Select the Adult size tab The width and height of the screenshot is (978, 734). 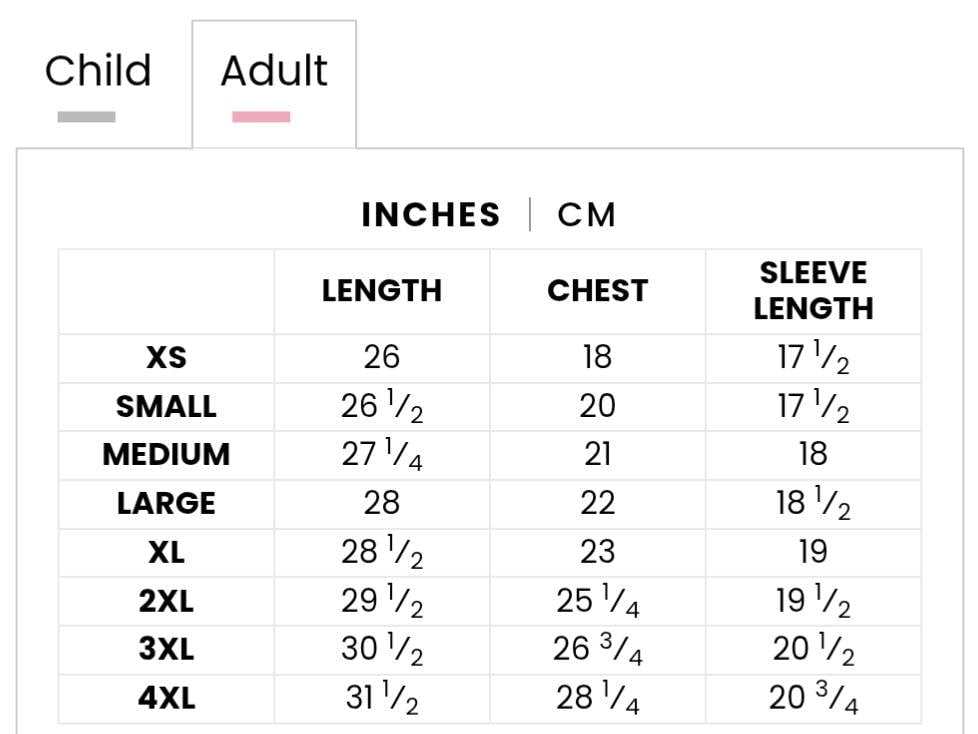point(274,70)
